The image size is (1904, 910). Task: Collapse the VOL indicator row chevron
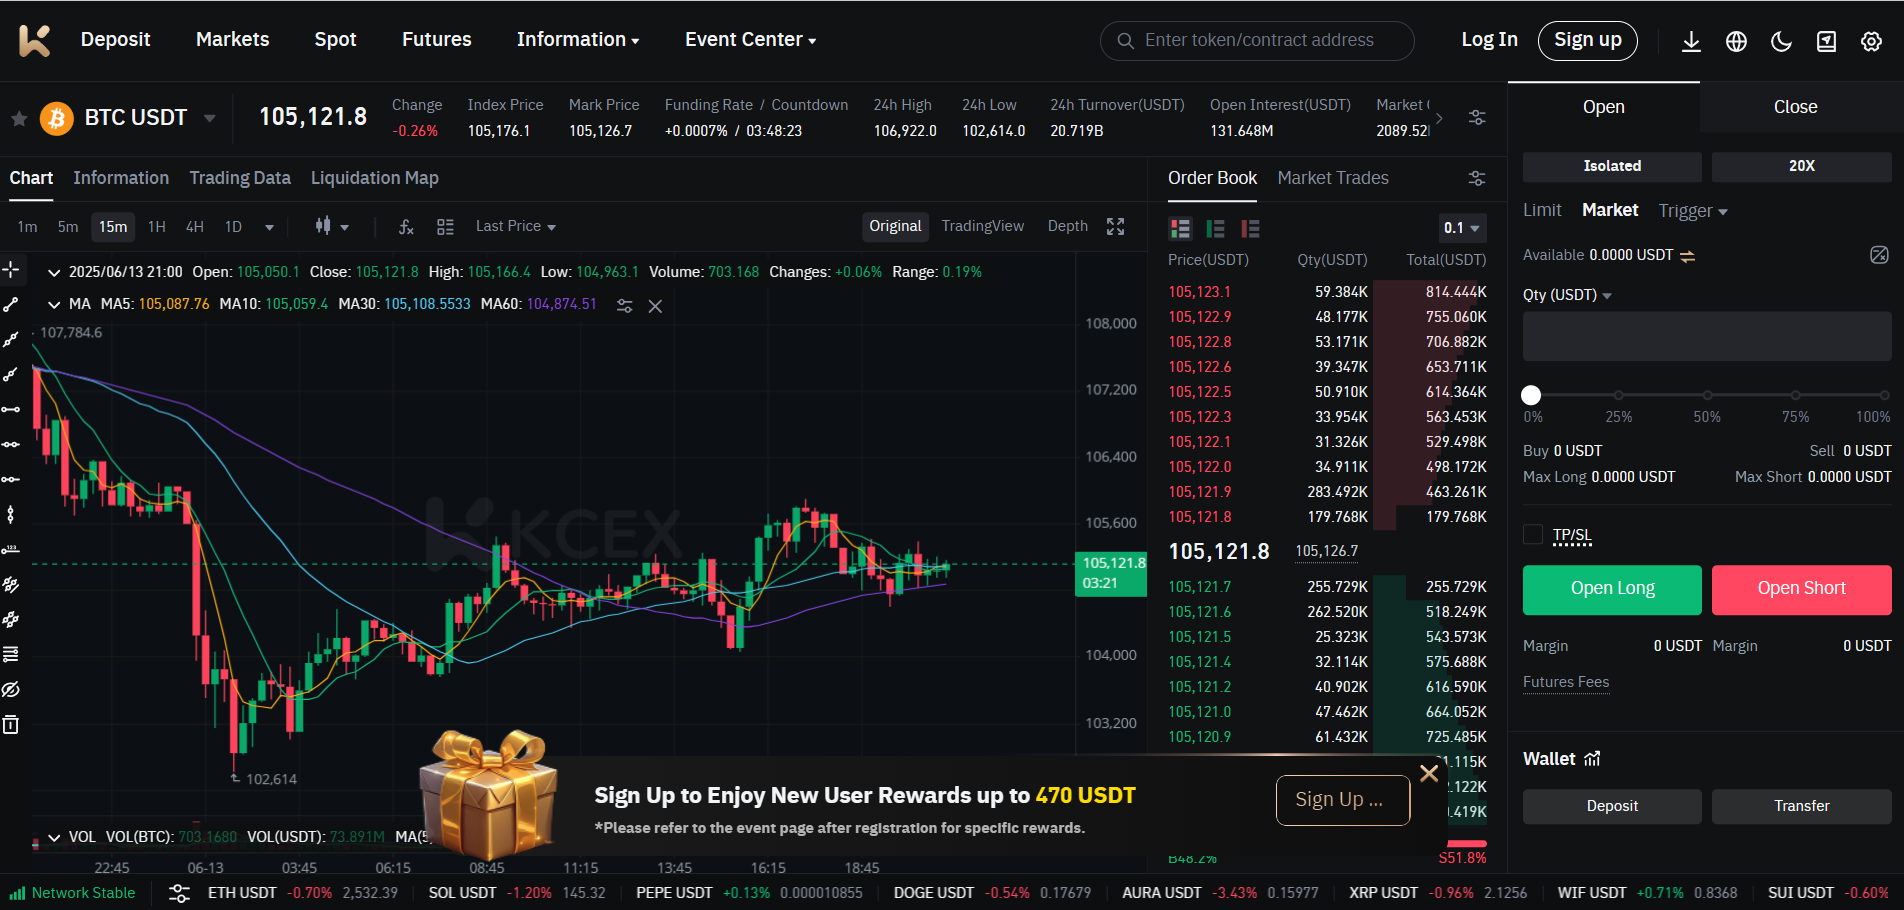coord(54,837)
